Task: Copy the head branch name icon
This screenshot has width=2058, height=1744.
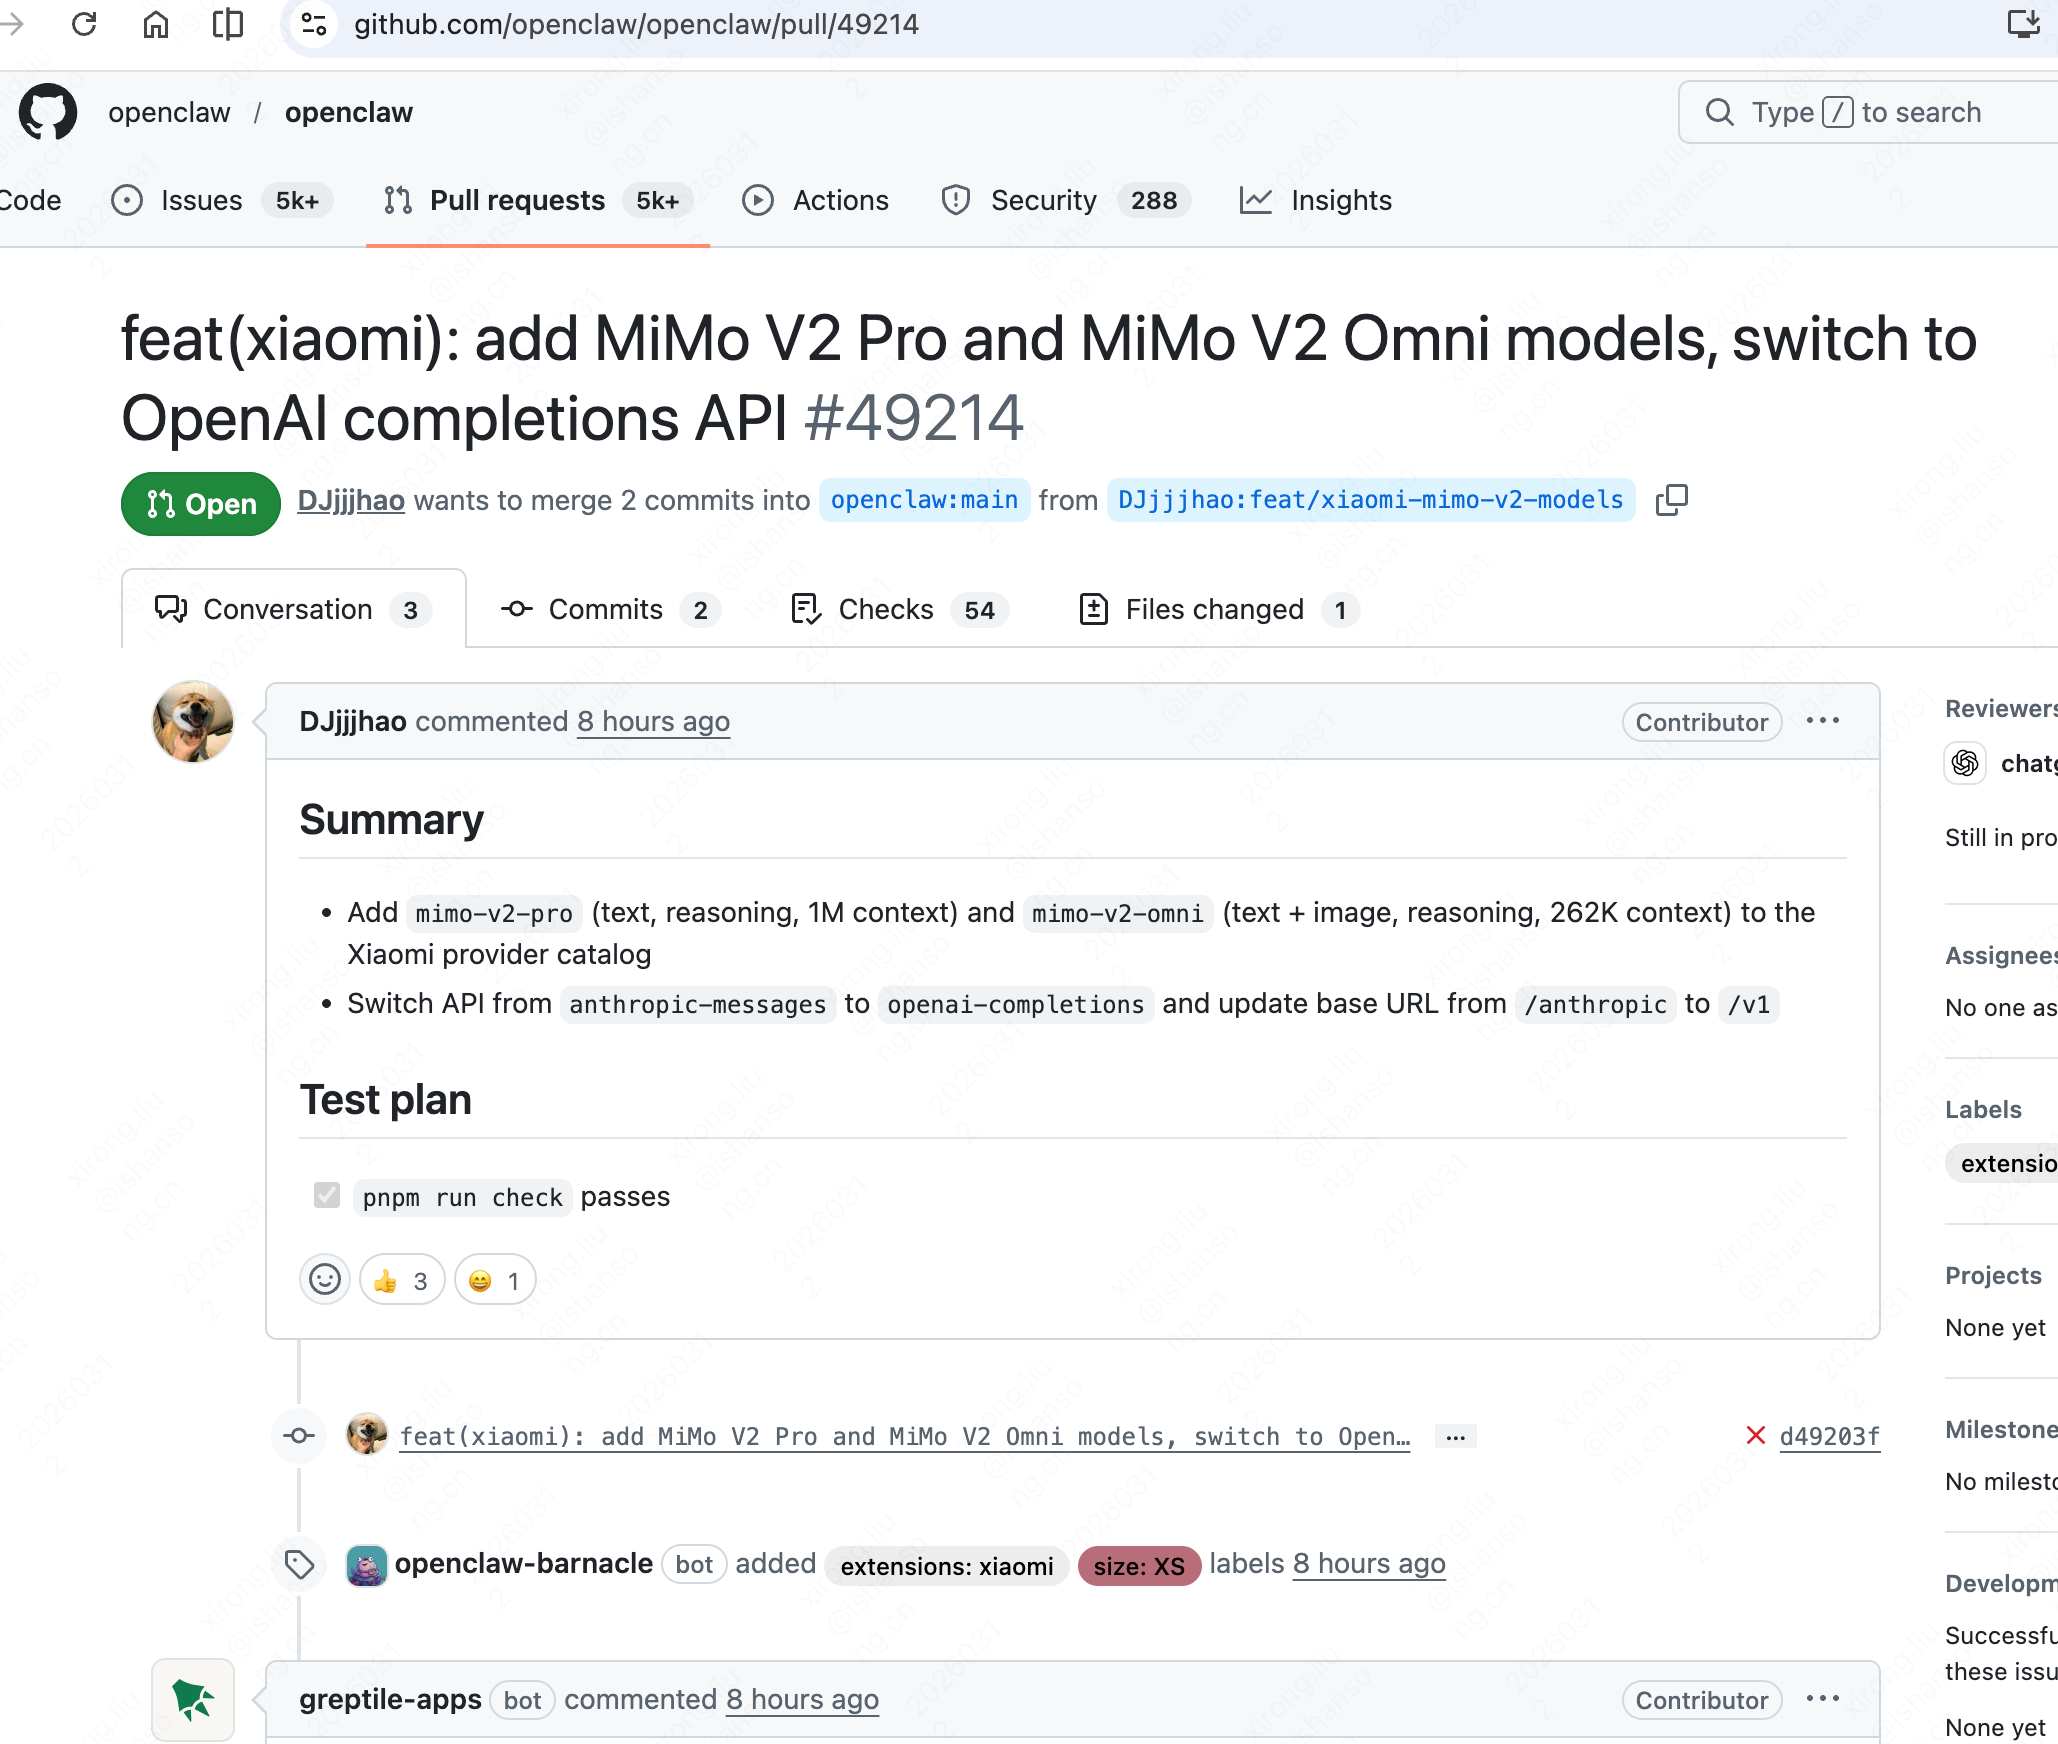Action: (x=1671, y=500)
